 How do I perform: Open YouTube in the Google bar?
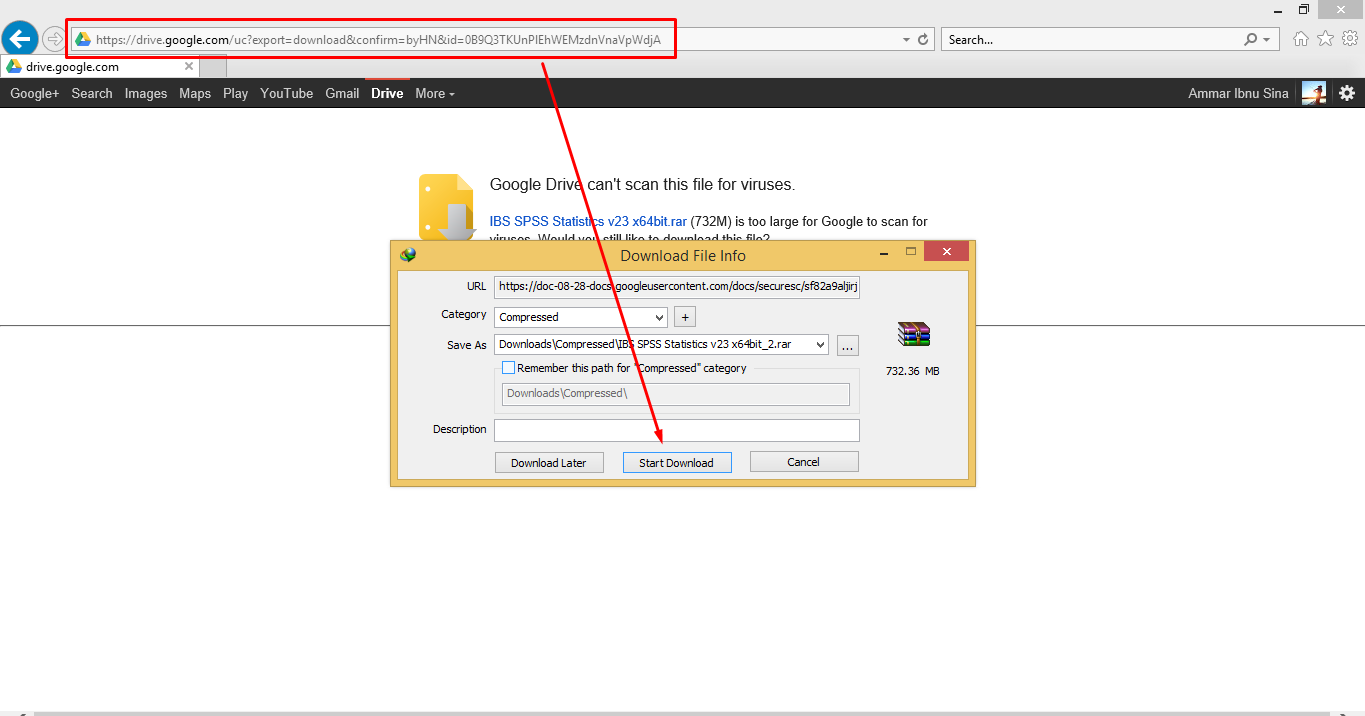click(x=287, y=93)
